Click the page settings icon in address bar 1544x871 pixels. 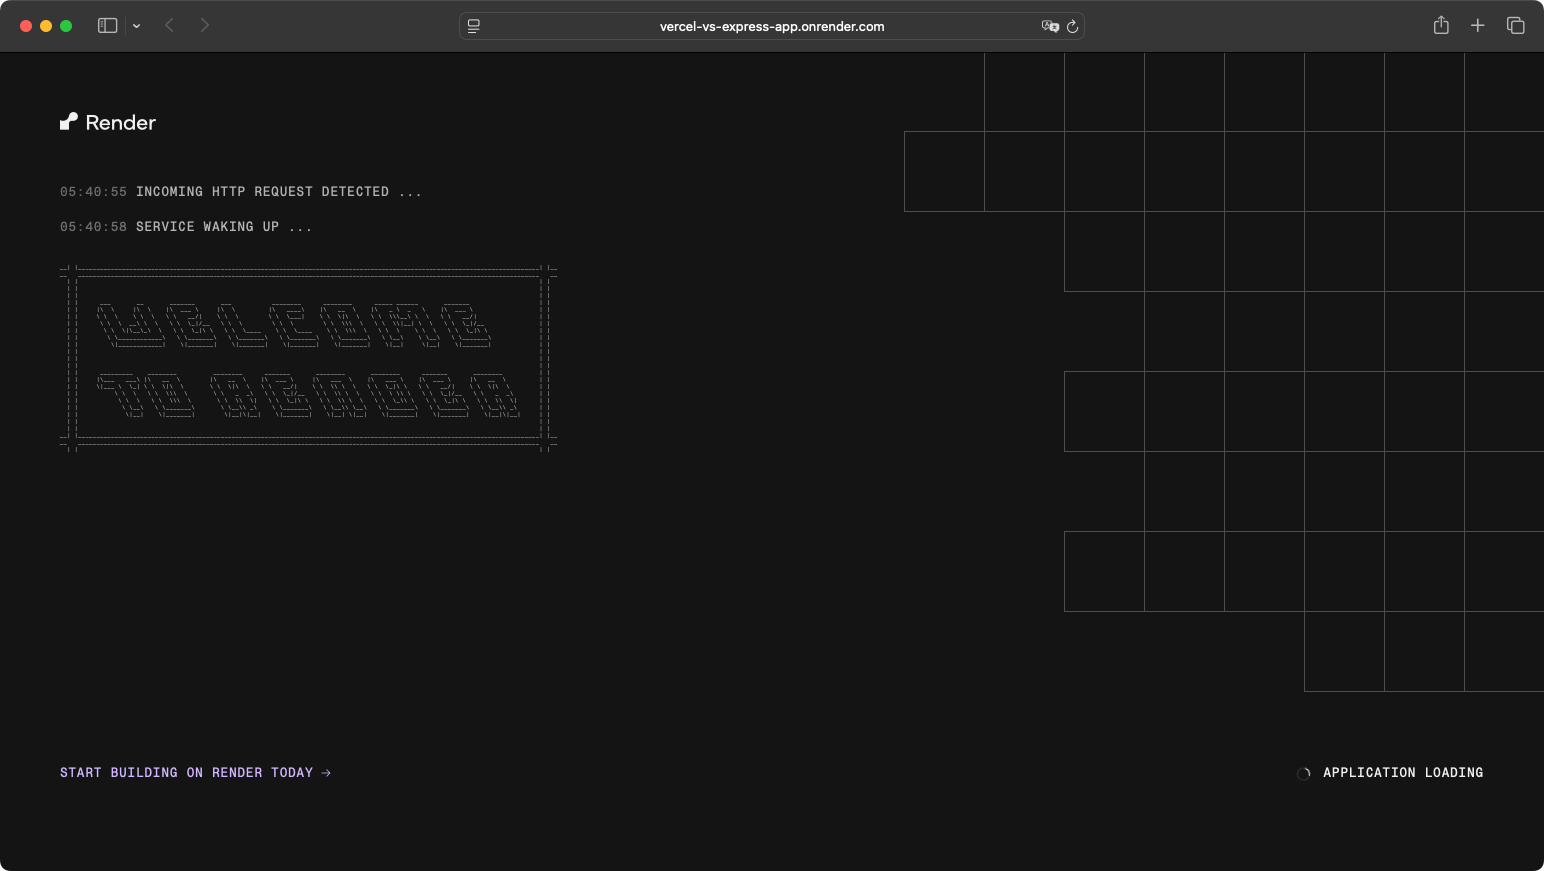473,26
